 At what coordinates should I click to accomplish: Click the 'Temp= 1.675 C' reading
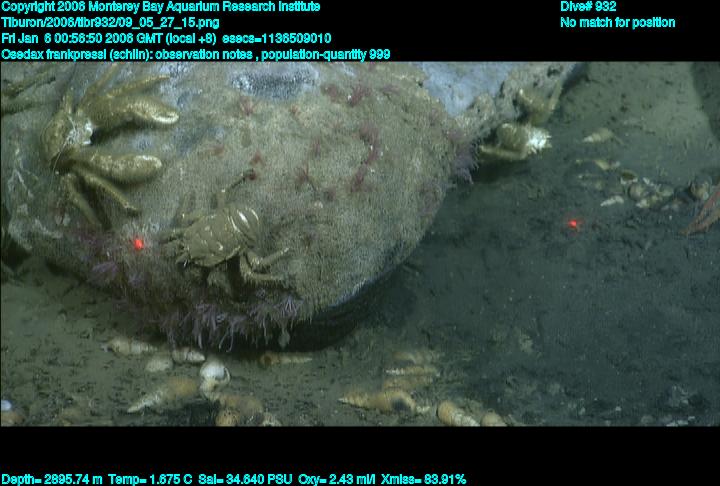pyautogui.click(x=150, y=480)
